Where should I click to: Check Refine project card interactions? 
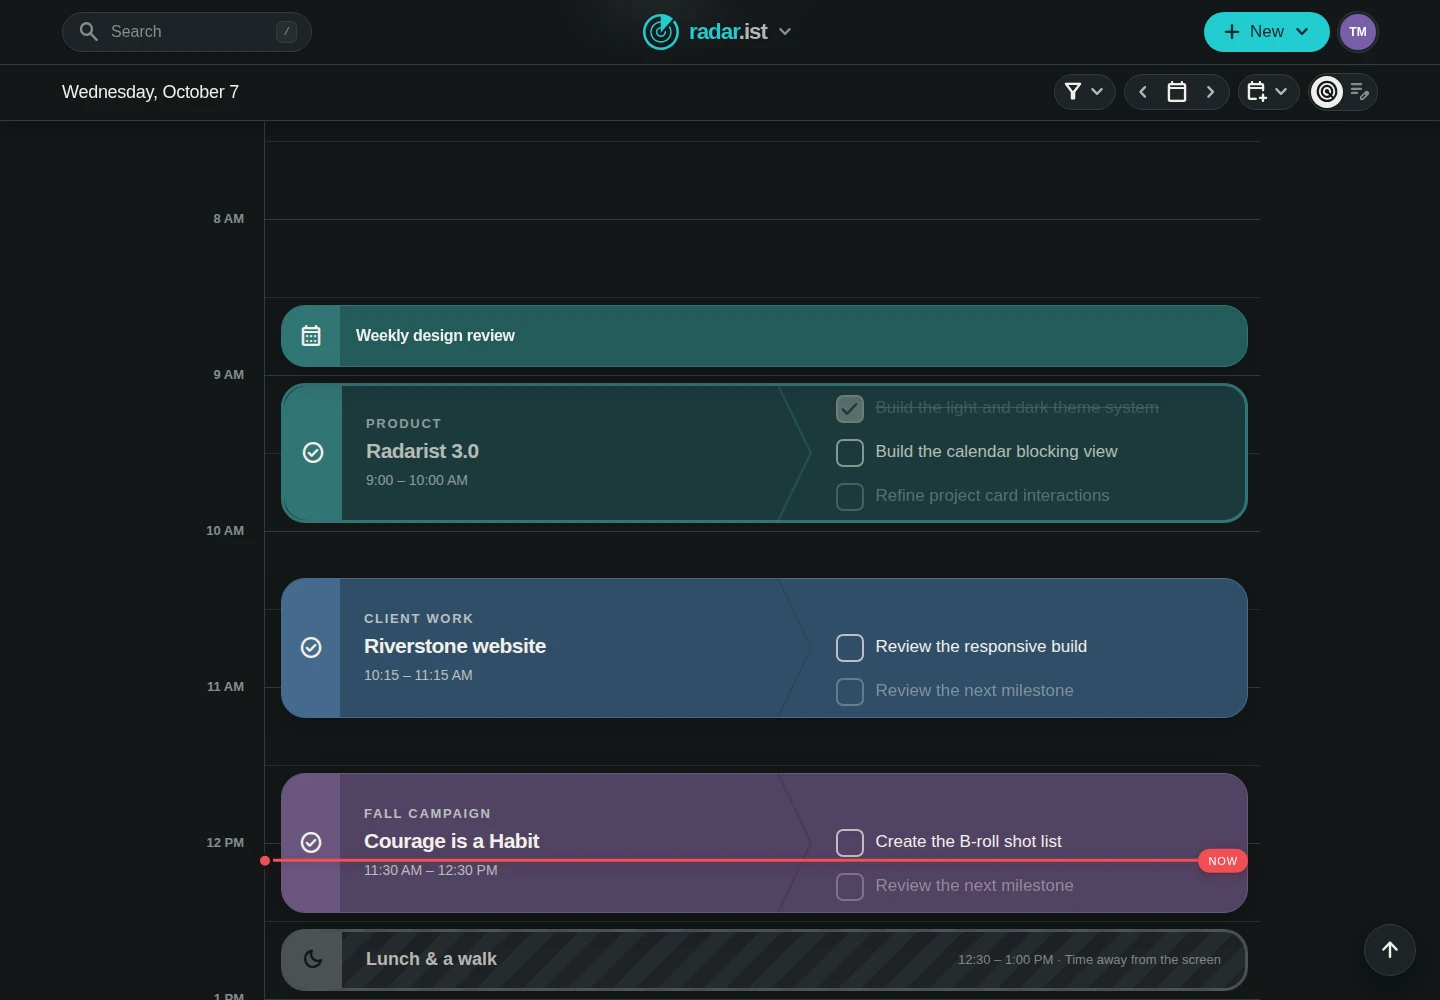(x=850, y=497)
